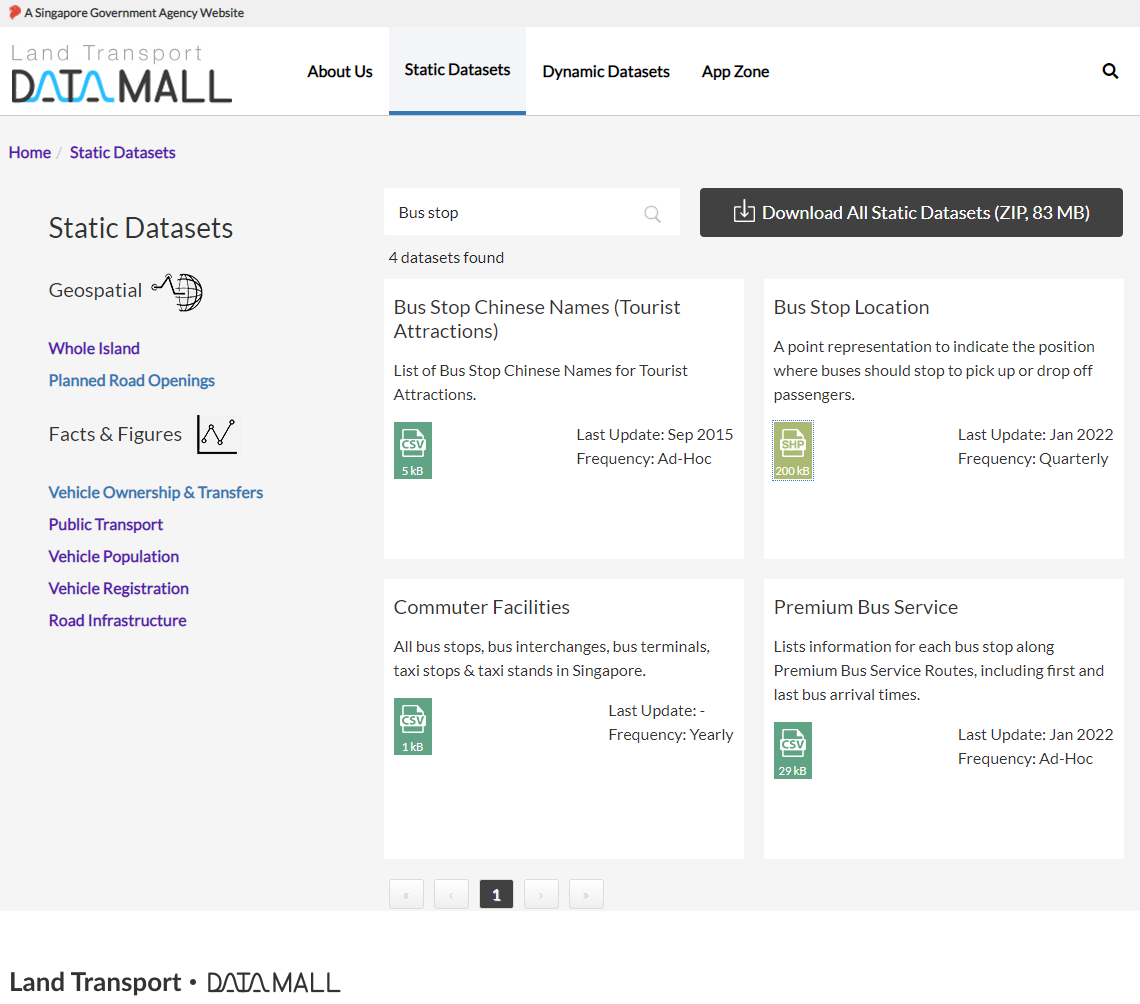Go to the next results page arrow
Screen dimensions: 1140x1004
[541, 894]
